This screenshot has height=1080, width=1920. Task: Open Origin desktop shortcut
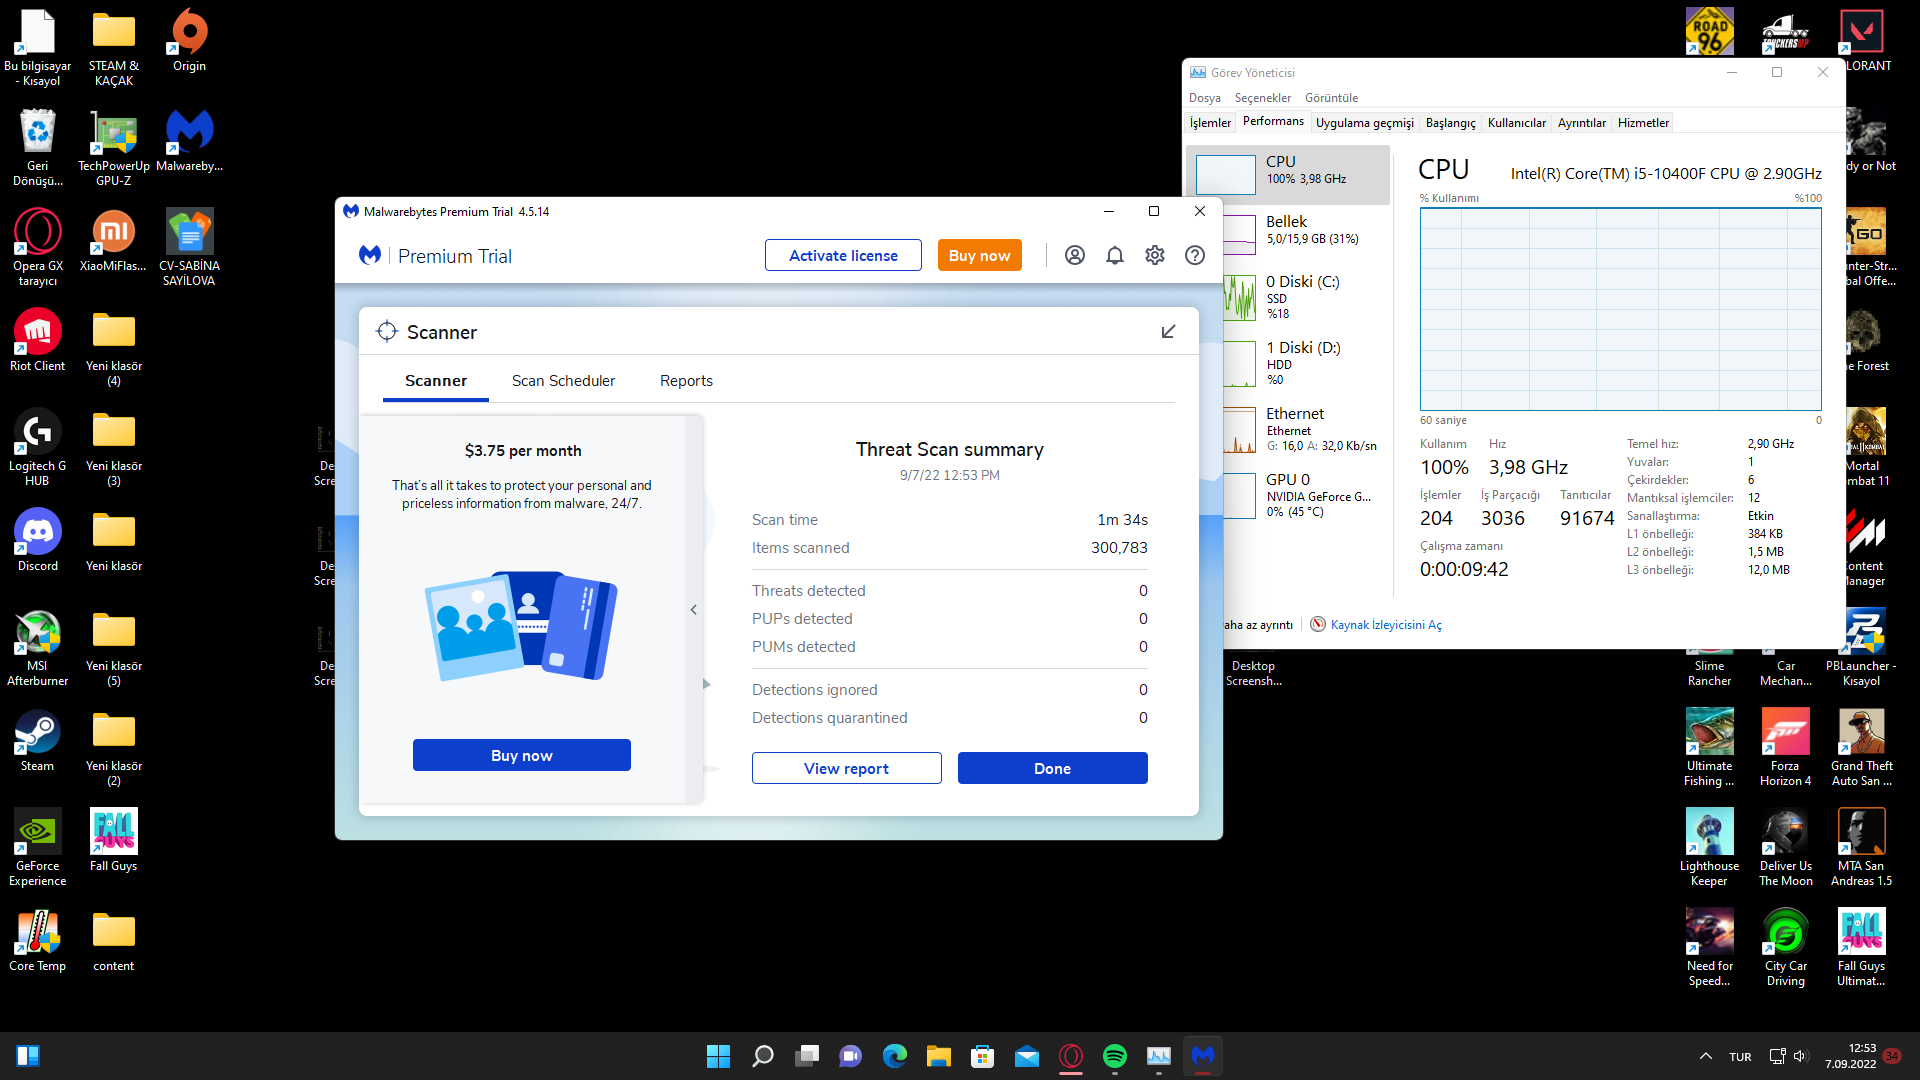189,40
